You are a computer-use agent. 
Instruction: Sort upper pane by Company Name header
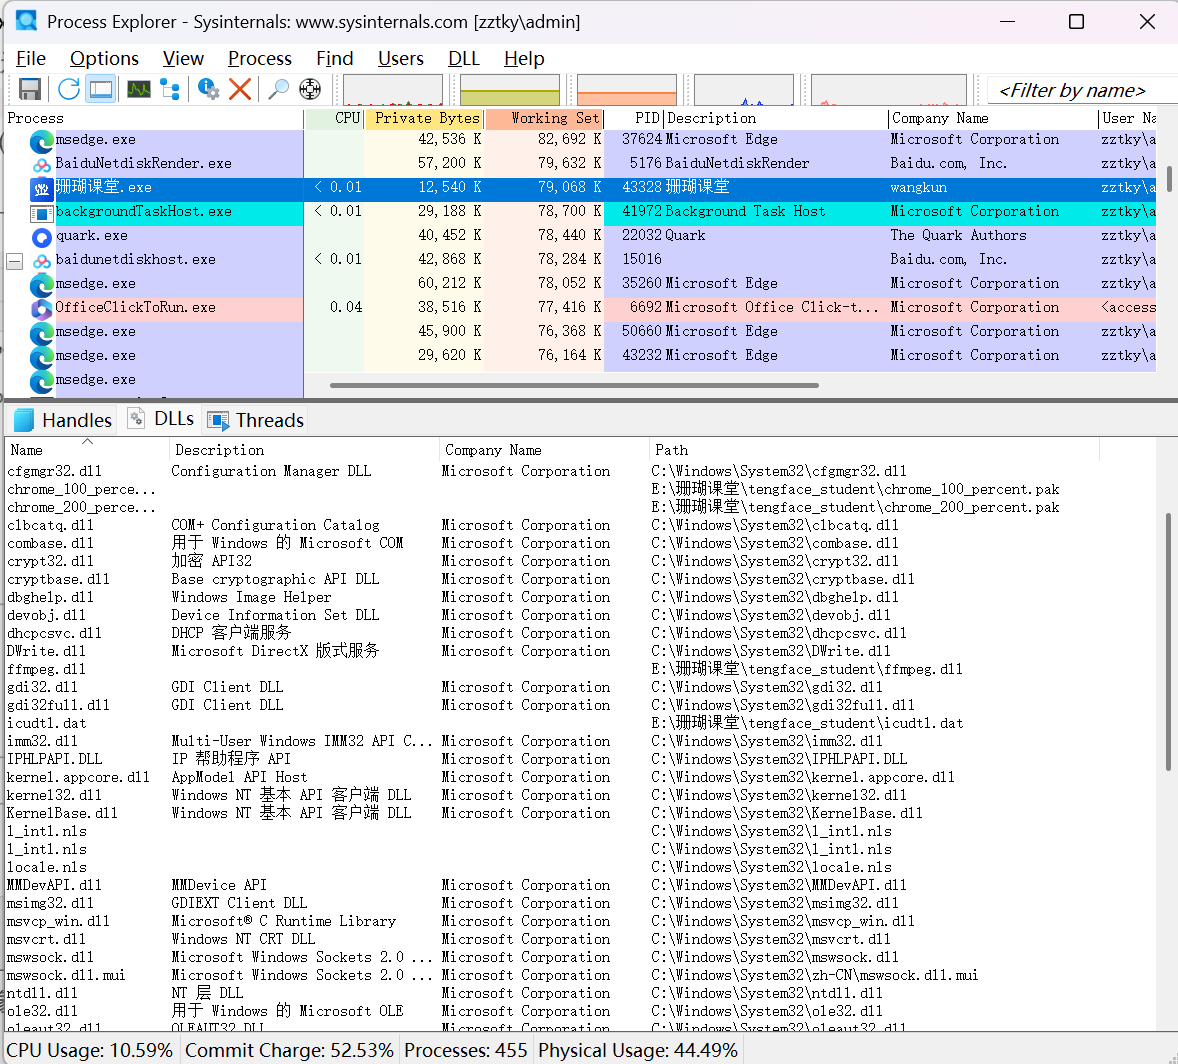(993, 119)
